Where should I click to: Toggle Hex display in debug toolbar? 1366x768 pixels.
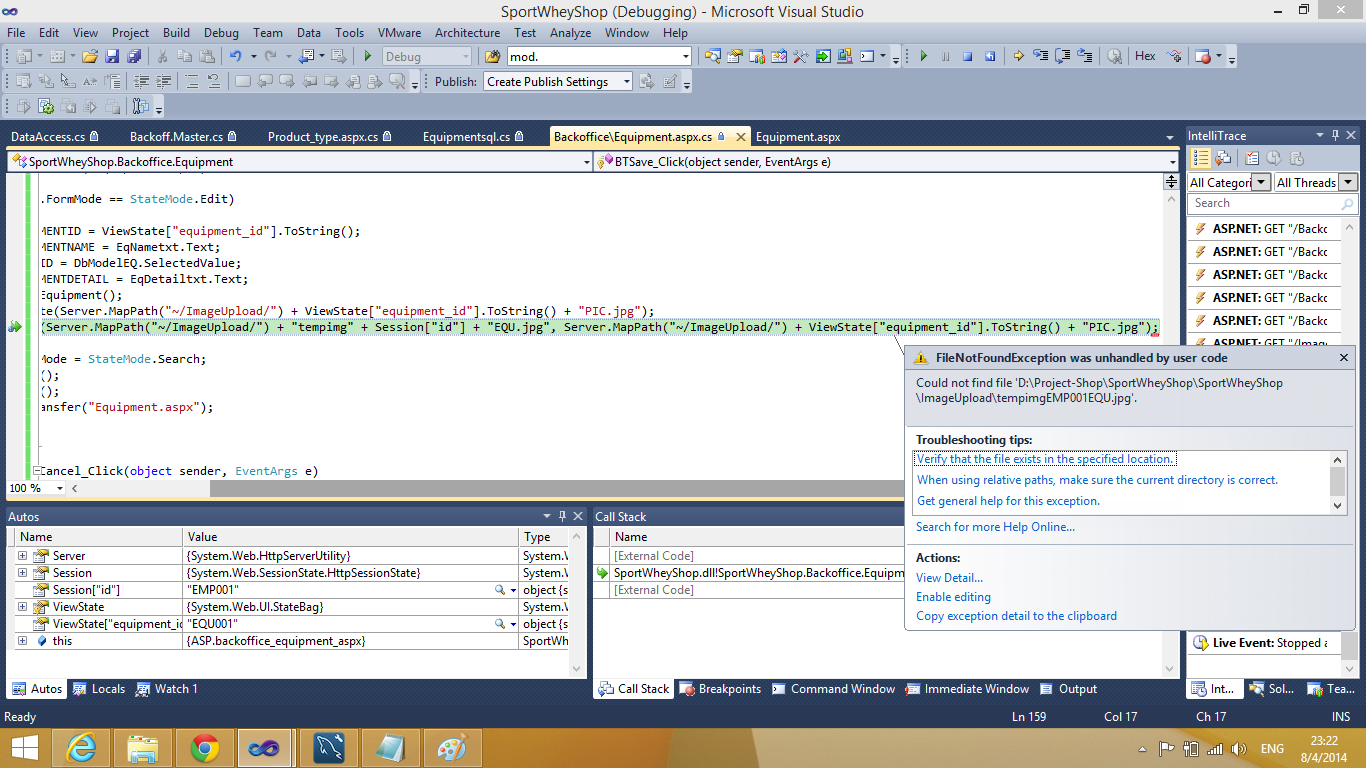point(1145,56)
